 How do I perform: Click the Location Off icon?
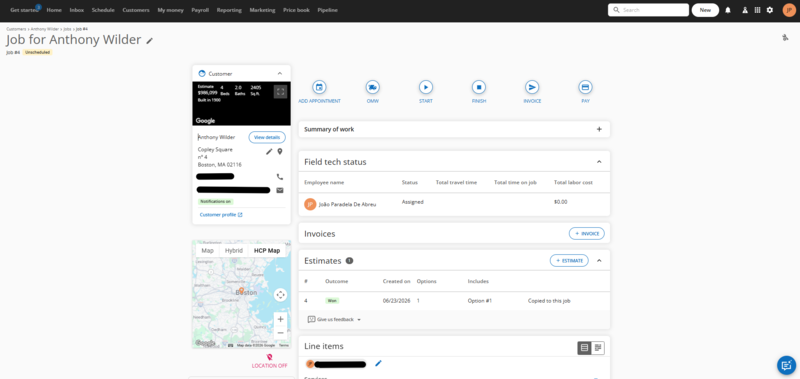point(269,357)
